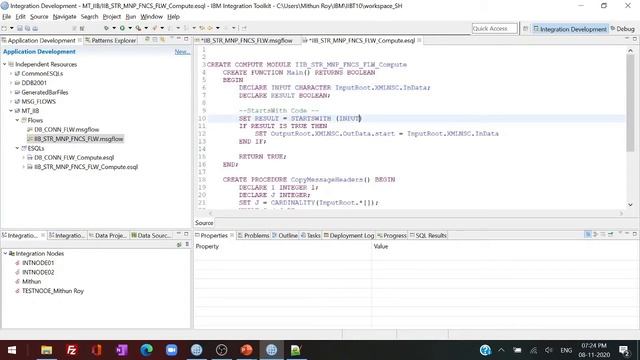Open the Help menu

pyautogui.click(x=173, y=17)
